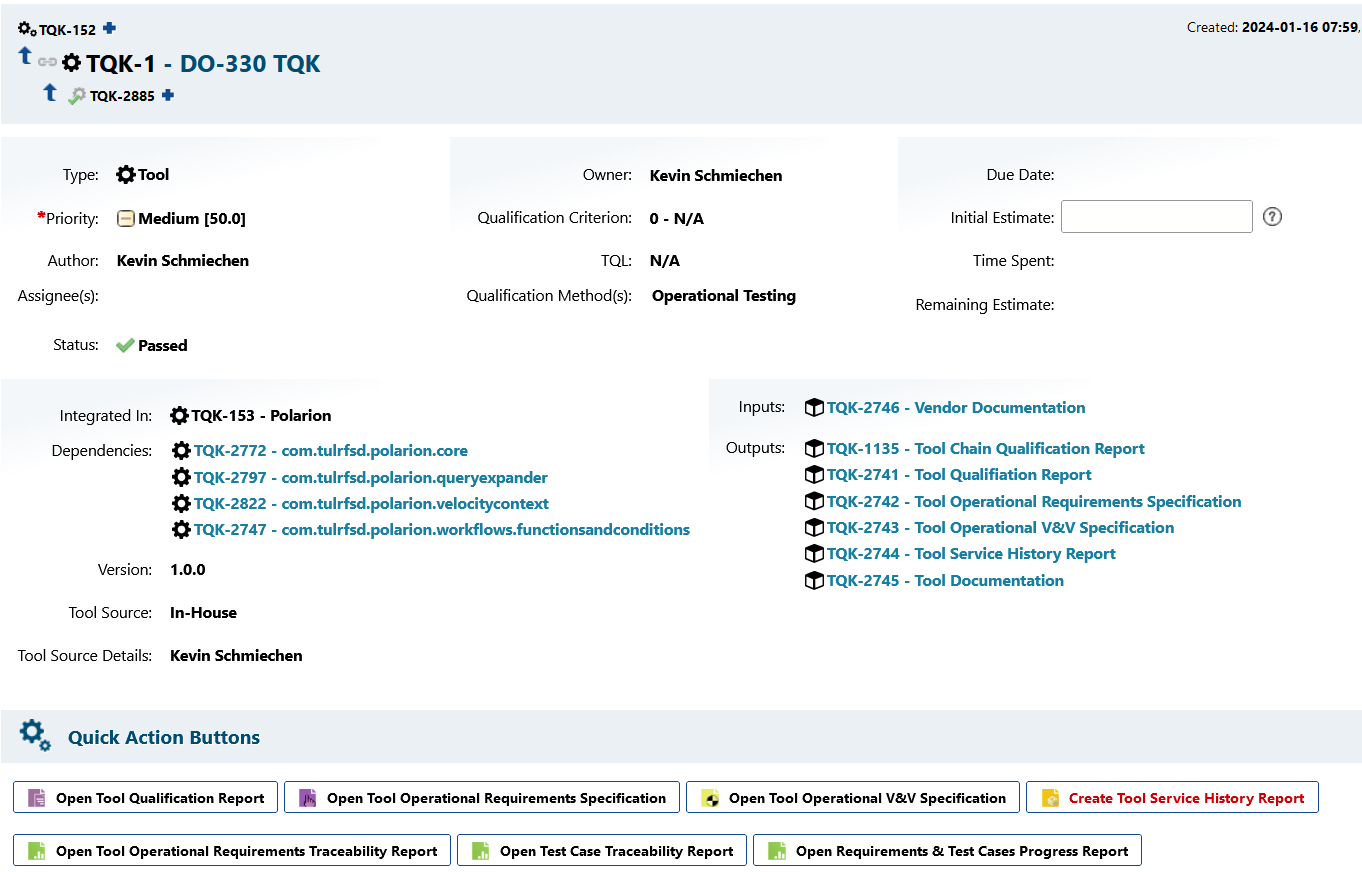1362x872 pixels.
Task: Click the up-arrow icon above the chain link
Action: (24, 56)
